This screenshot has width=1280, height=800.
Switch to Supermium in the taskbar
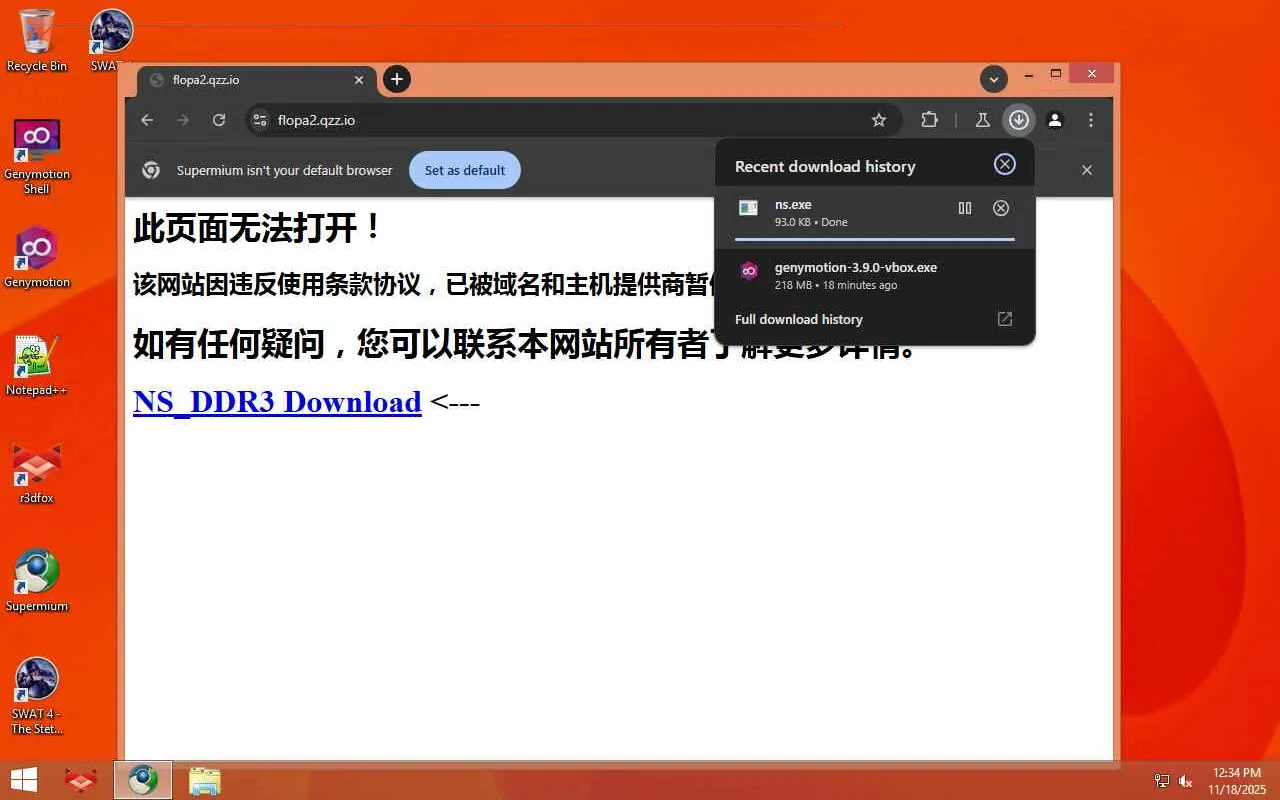coord(142,780)
